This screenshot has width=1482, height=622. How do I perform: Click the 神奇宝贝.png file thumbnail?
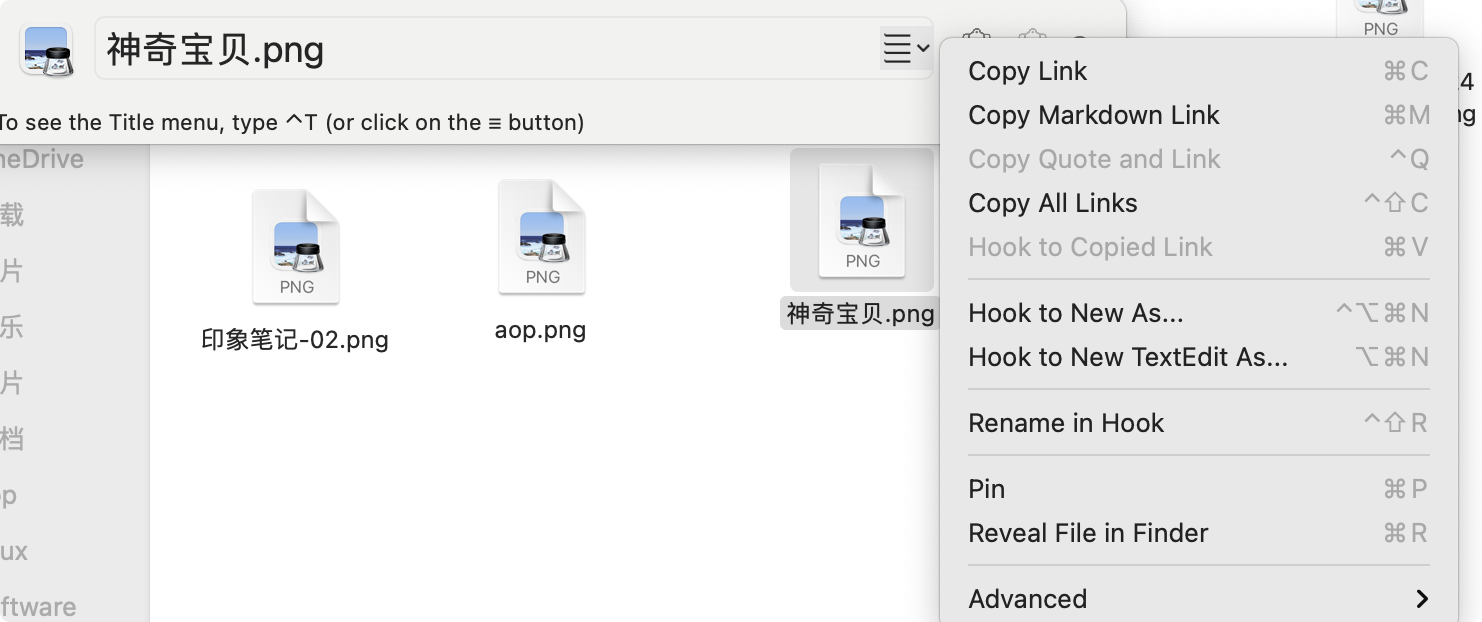pos(862,220)
